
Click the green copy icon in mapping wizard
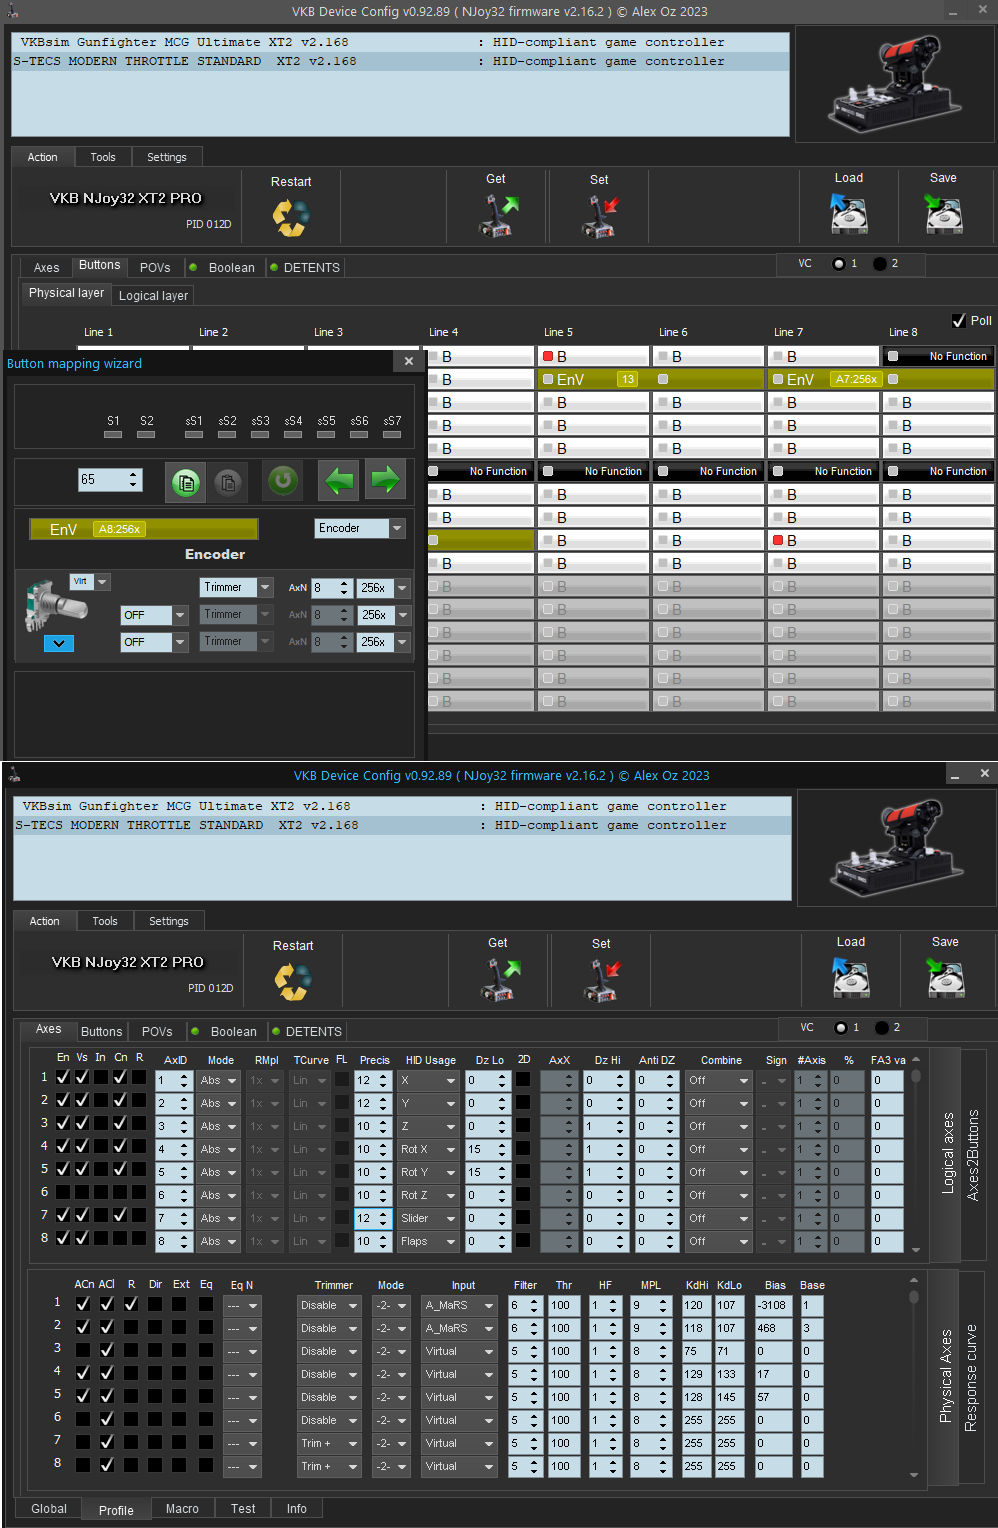click(x=185, y=482)
